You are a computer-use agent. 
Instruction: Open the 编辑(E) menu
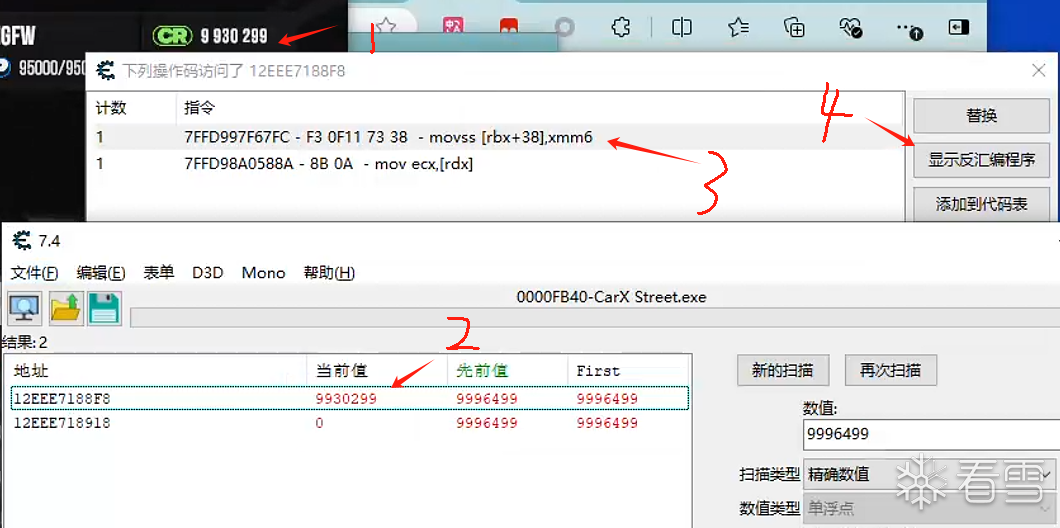[x=101, y=273]
